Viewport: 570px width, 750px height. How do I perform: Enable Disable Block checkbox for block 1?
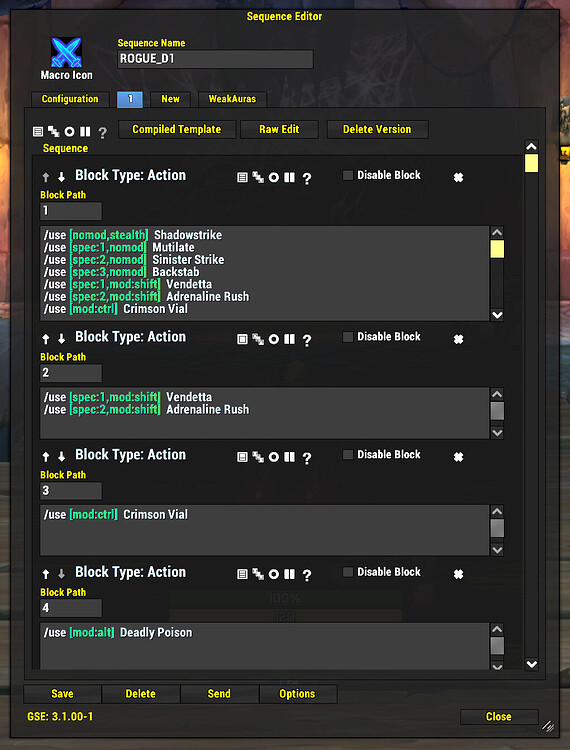click(348, 175)
